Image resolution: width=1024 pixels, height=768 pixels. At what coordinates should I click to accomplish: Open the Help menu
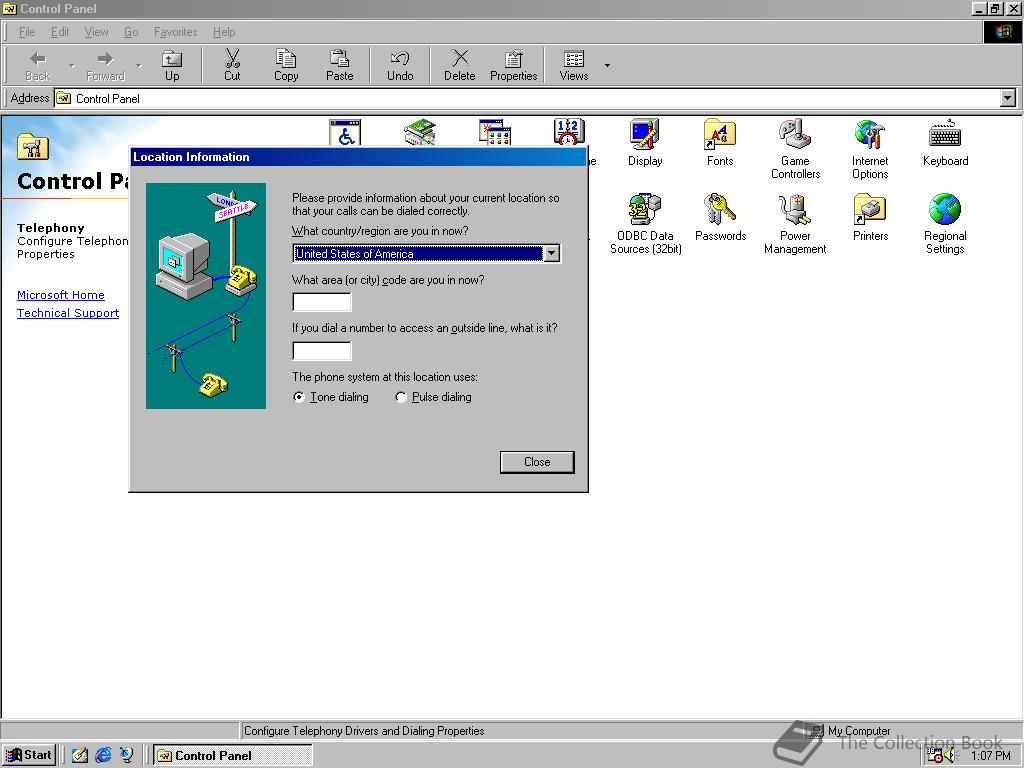[224, 32]
